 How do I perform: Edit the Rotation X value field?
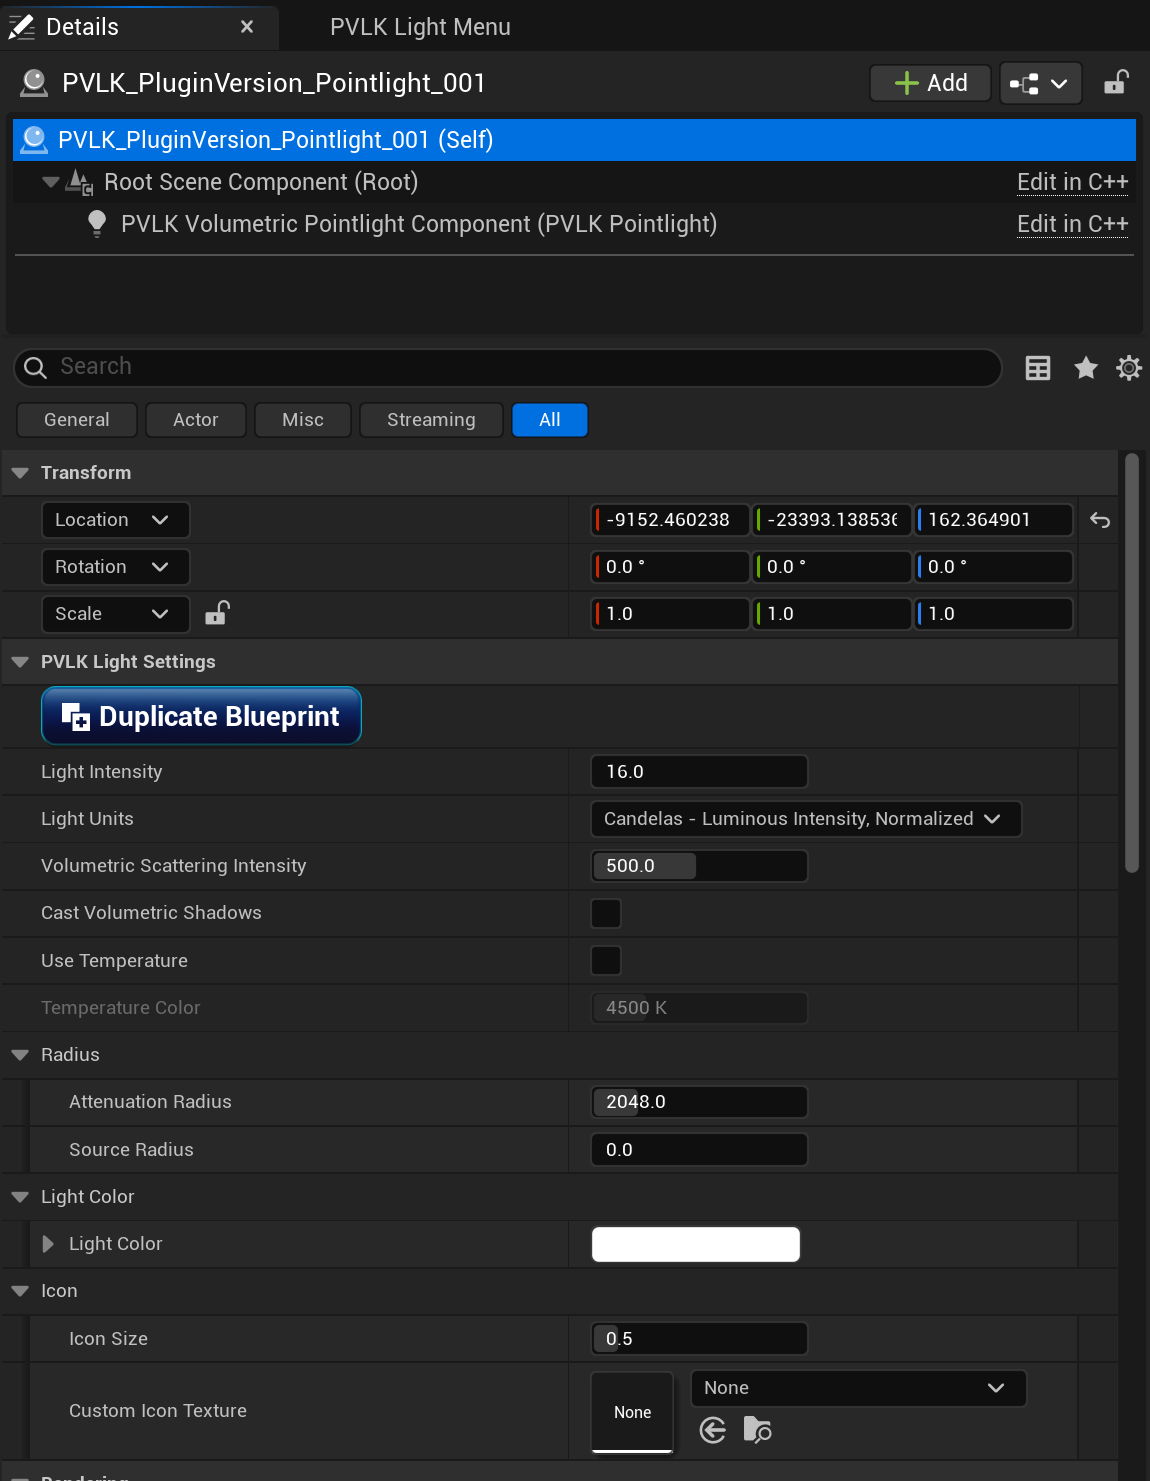tap(671, 567)
